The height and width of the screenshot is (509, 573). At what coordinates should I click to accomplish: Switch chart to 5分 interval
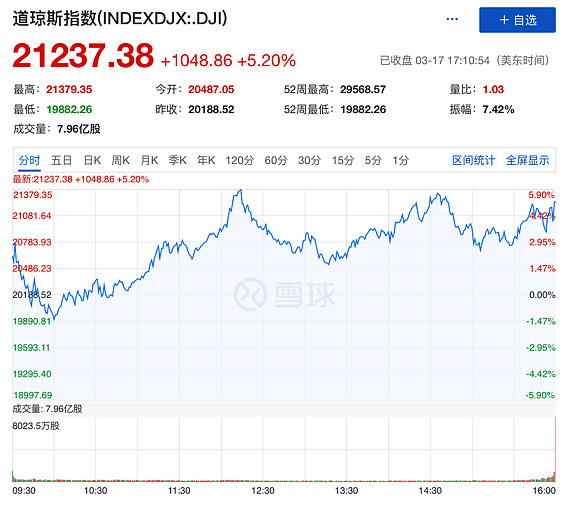[x=373, y=160]
